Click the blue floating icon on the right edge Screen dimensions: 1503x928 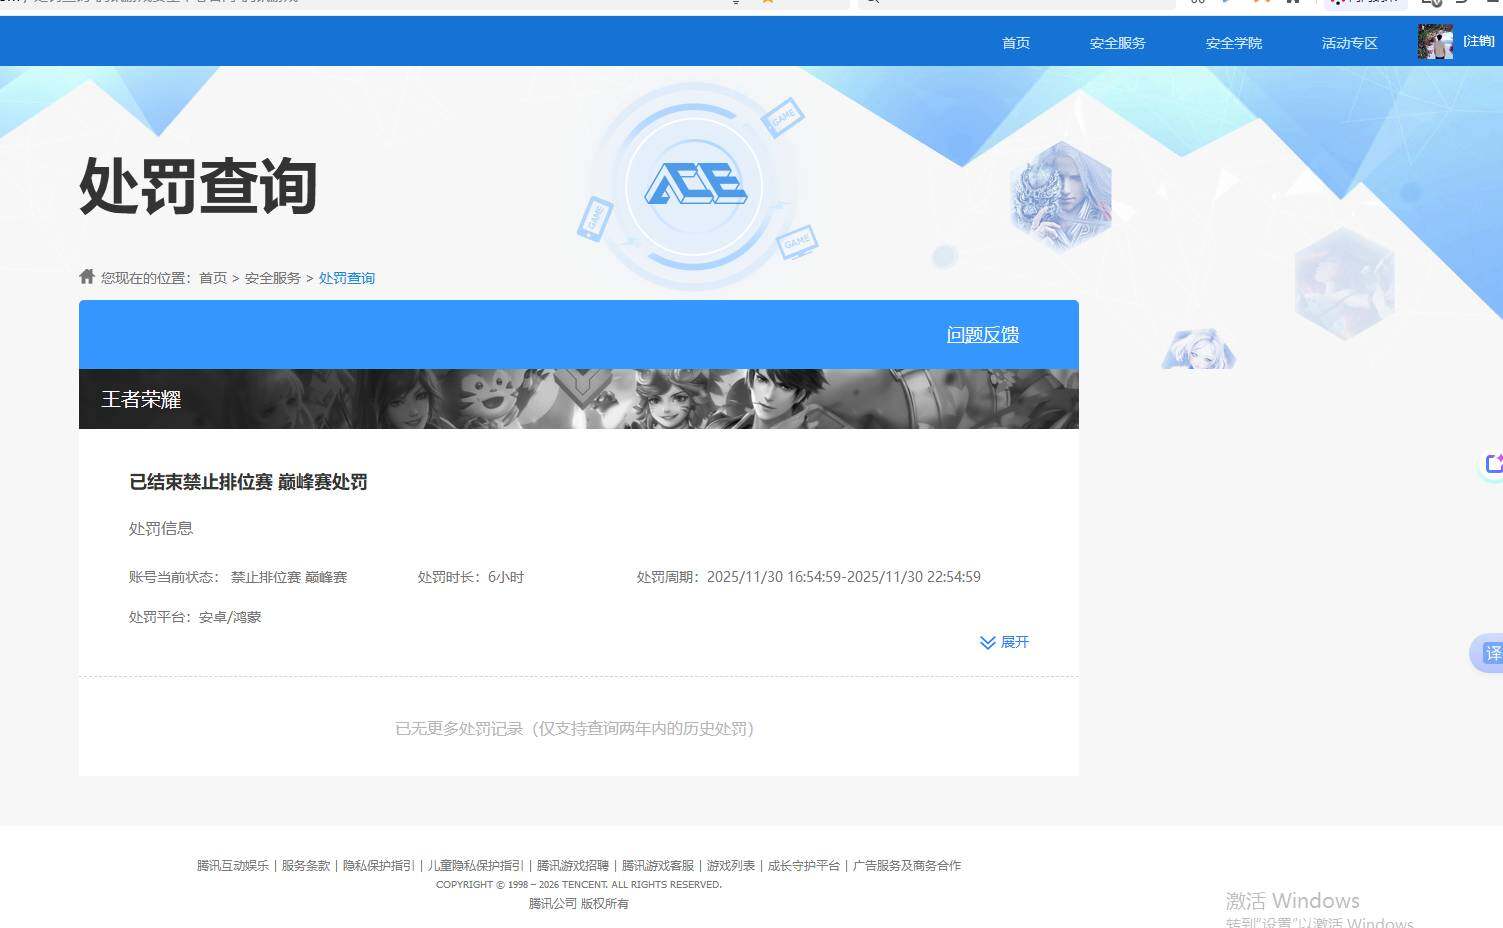pyautogui.click(x=1492, y=463)
